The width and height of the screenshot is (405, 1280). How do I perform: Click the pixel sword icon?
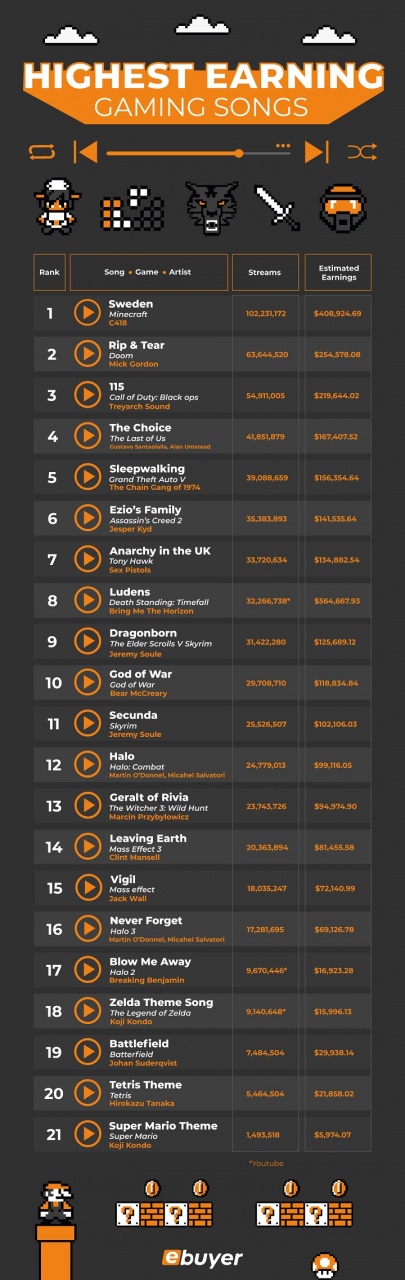pos(277,207)
